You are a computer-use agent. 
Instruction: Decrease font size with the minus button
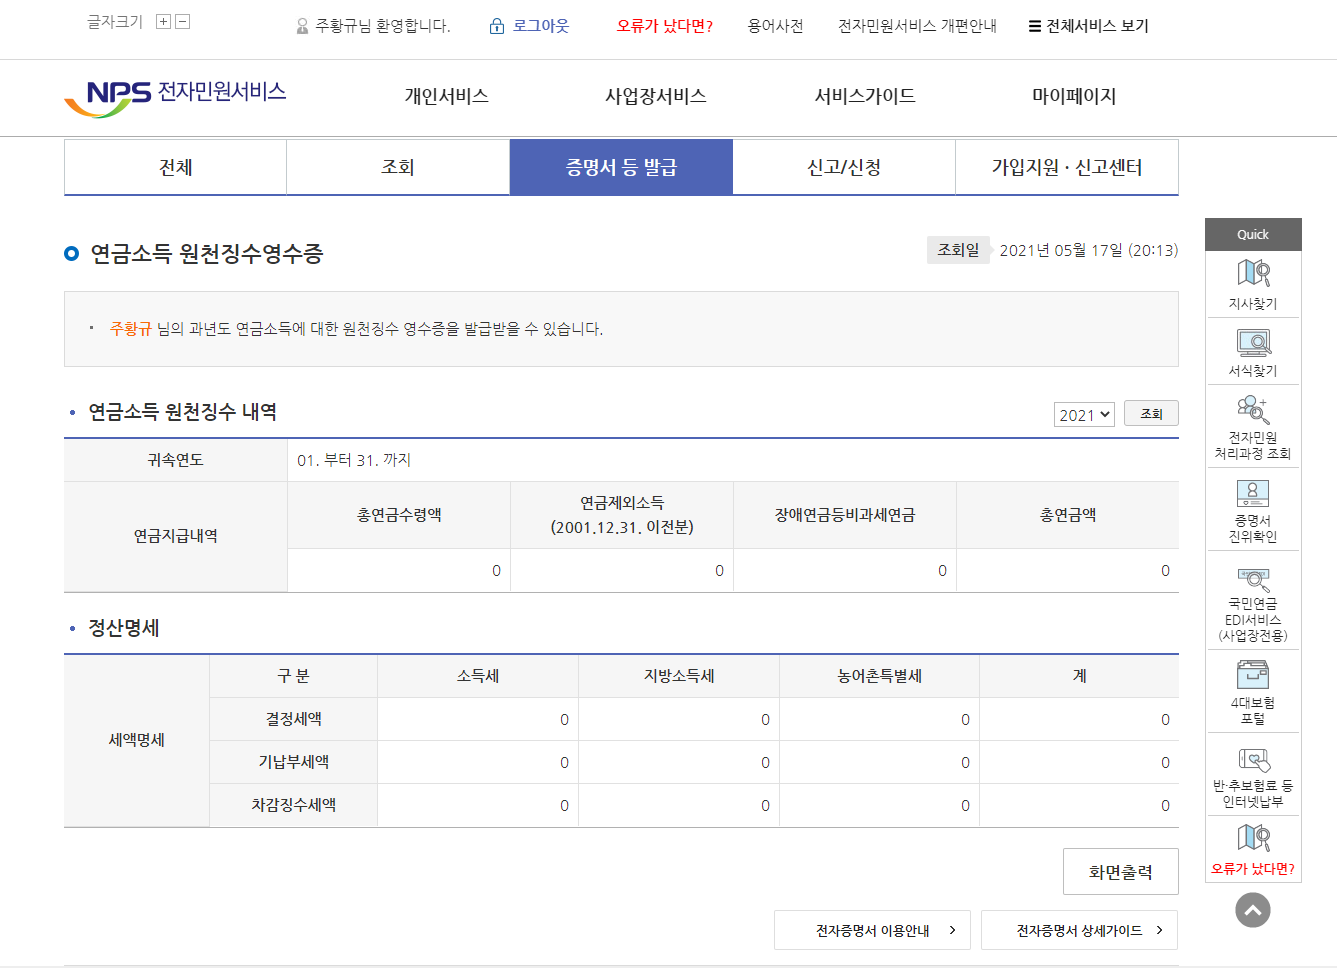[183, 22]
